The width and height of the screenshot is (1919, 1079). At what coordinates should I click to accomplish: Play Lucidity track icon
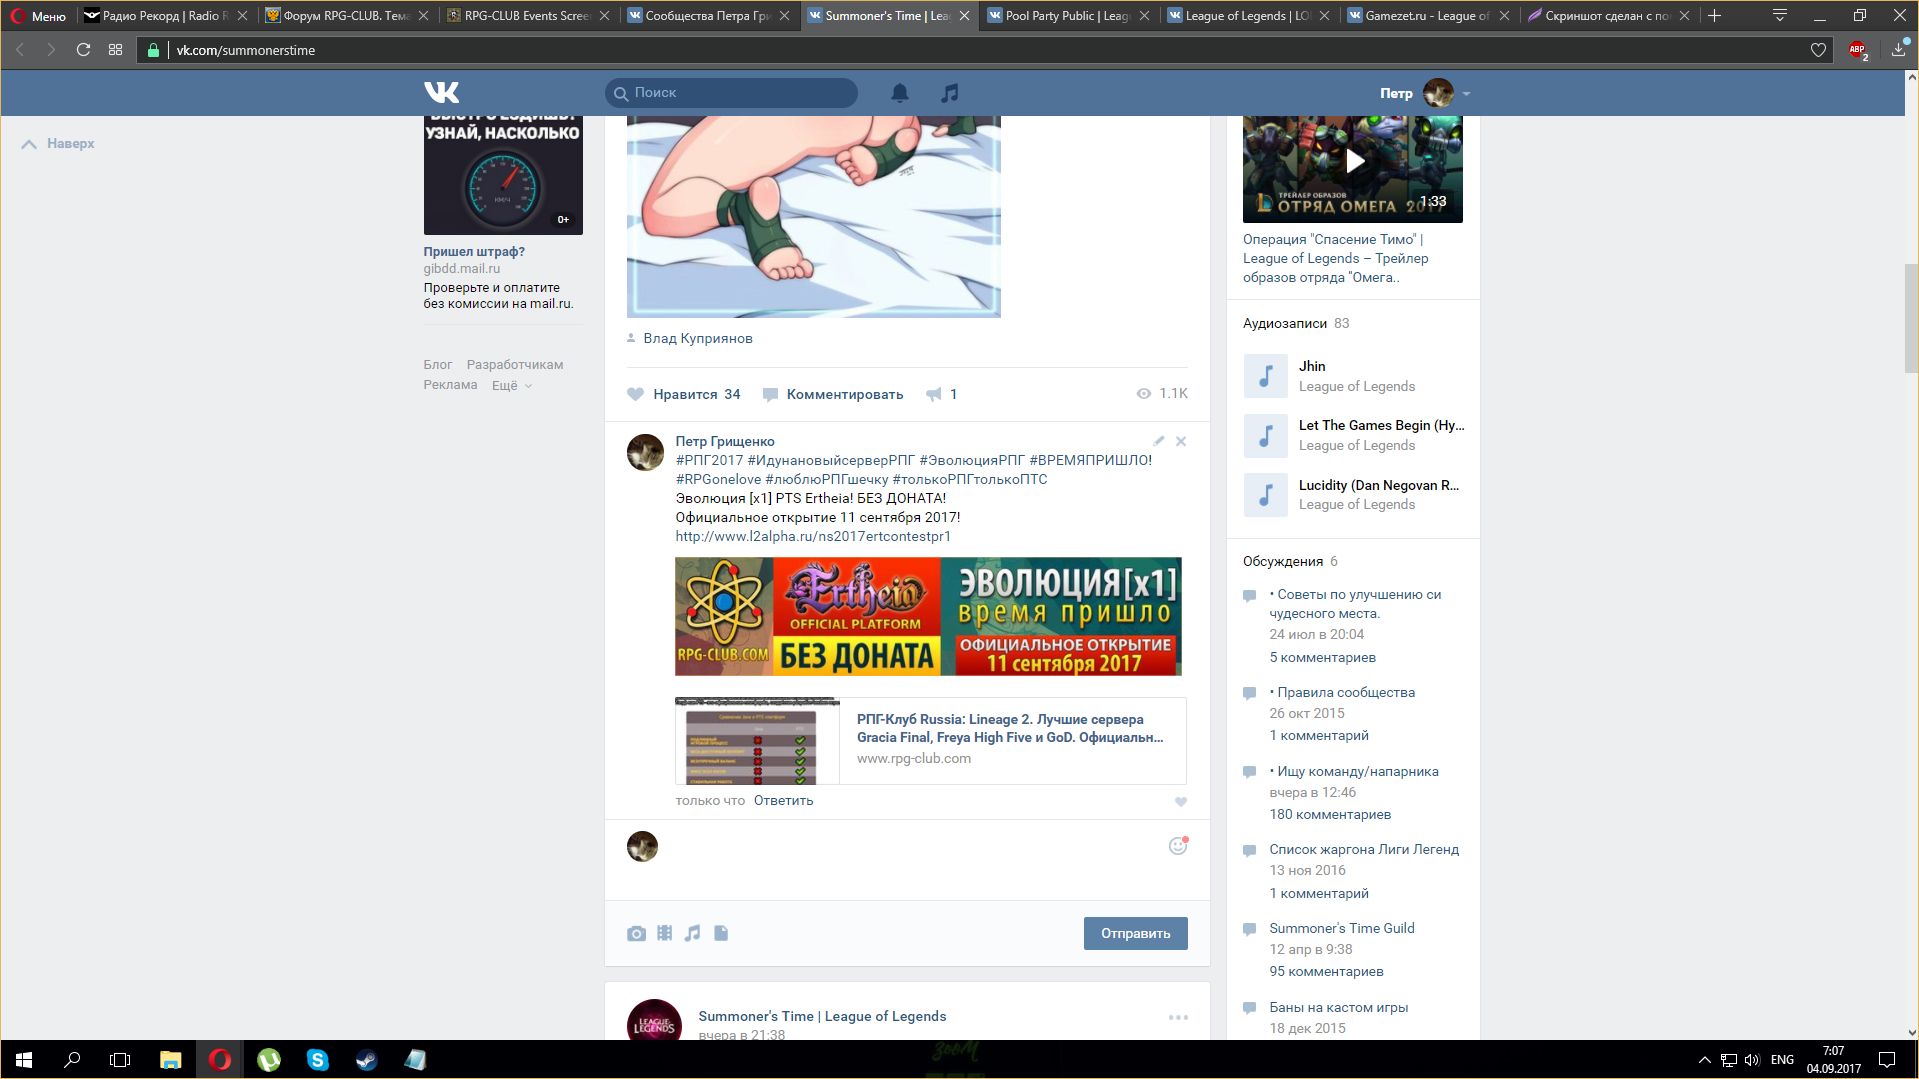pos(1265,494)
